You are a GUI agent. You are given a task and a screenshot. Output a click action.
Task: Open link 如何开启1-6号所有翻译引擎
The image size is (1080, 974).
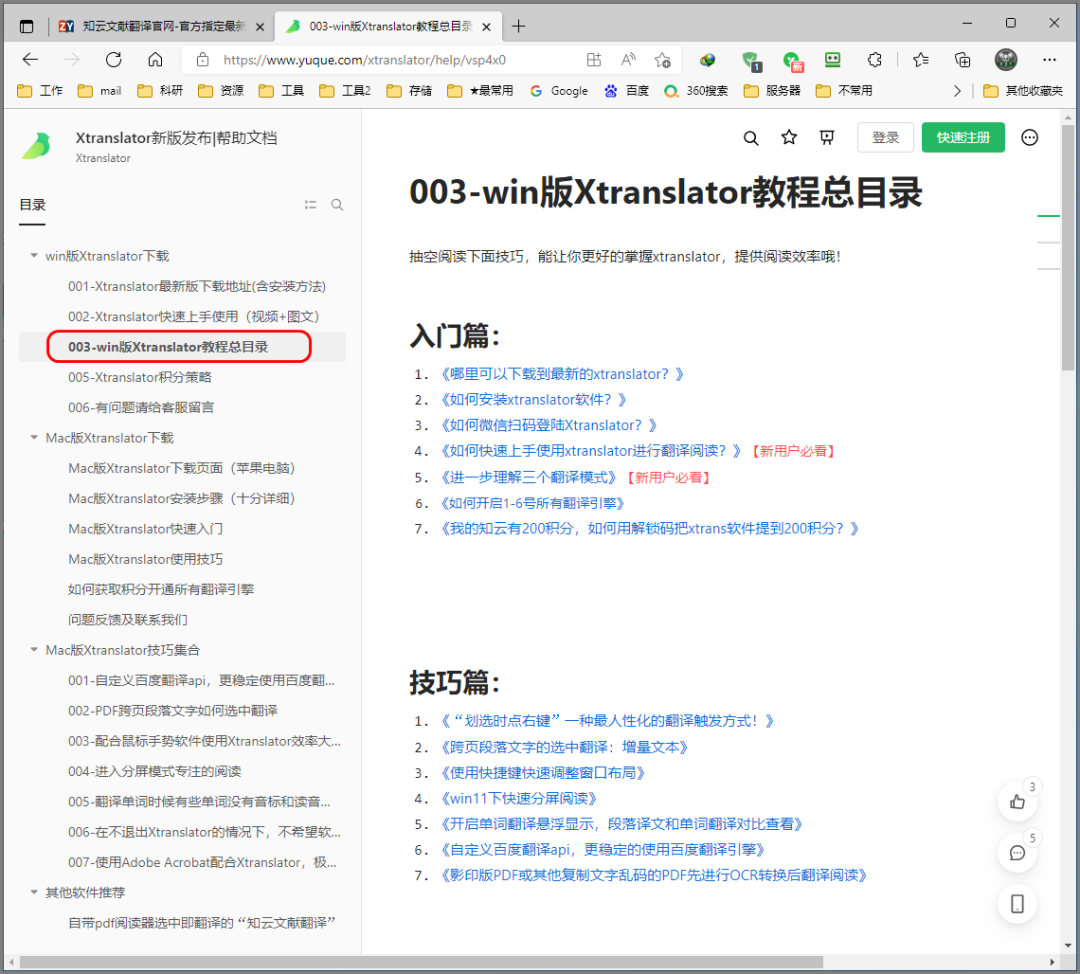point(532,504)
